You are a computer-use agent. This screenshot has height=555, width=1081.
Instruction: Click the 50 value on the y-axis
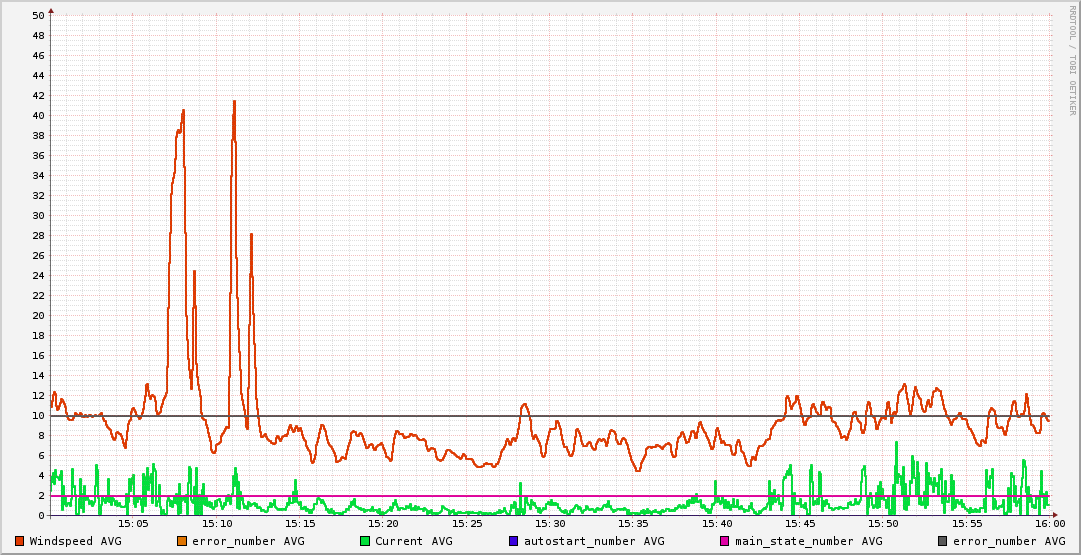pos(38,16)
